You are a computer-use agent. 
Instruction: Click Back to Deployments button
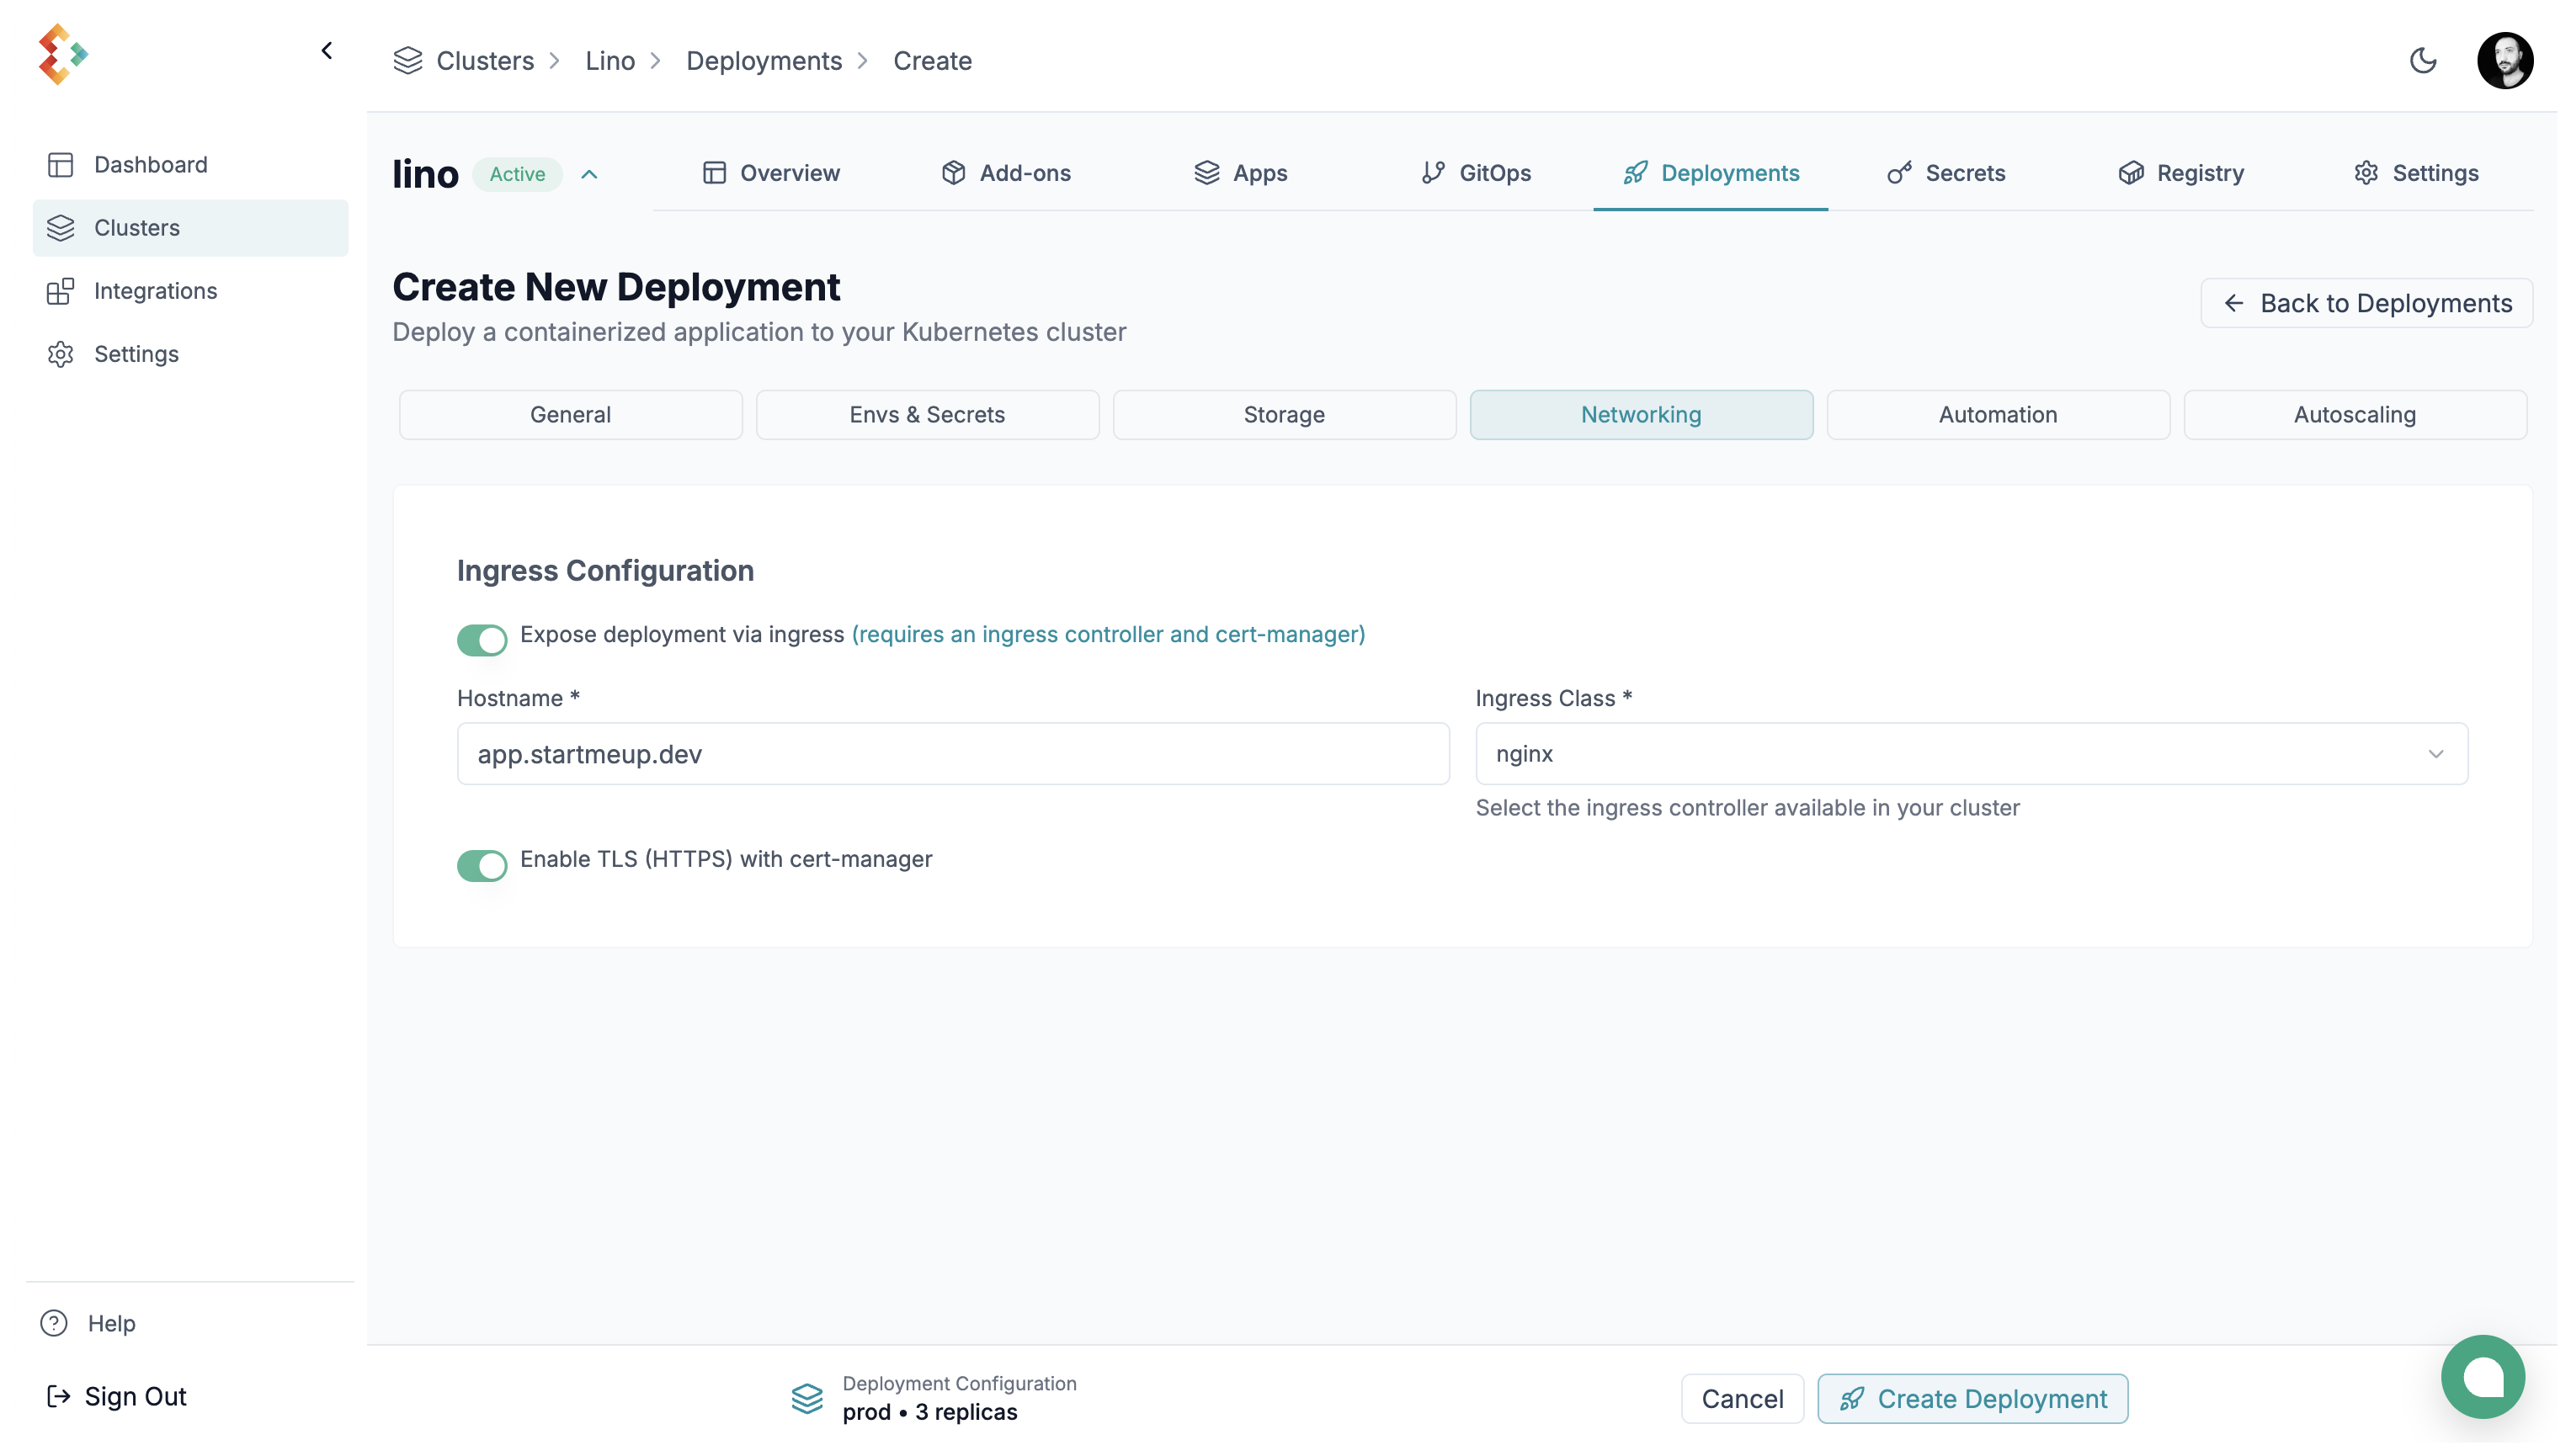(x=2366, y=303)
